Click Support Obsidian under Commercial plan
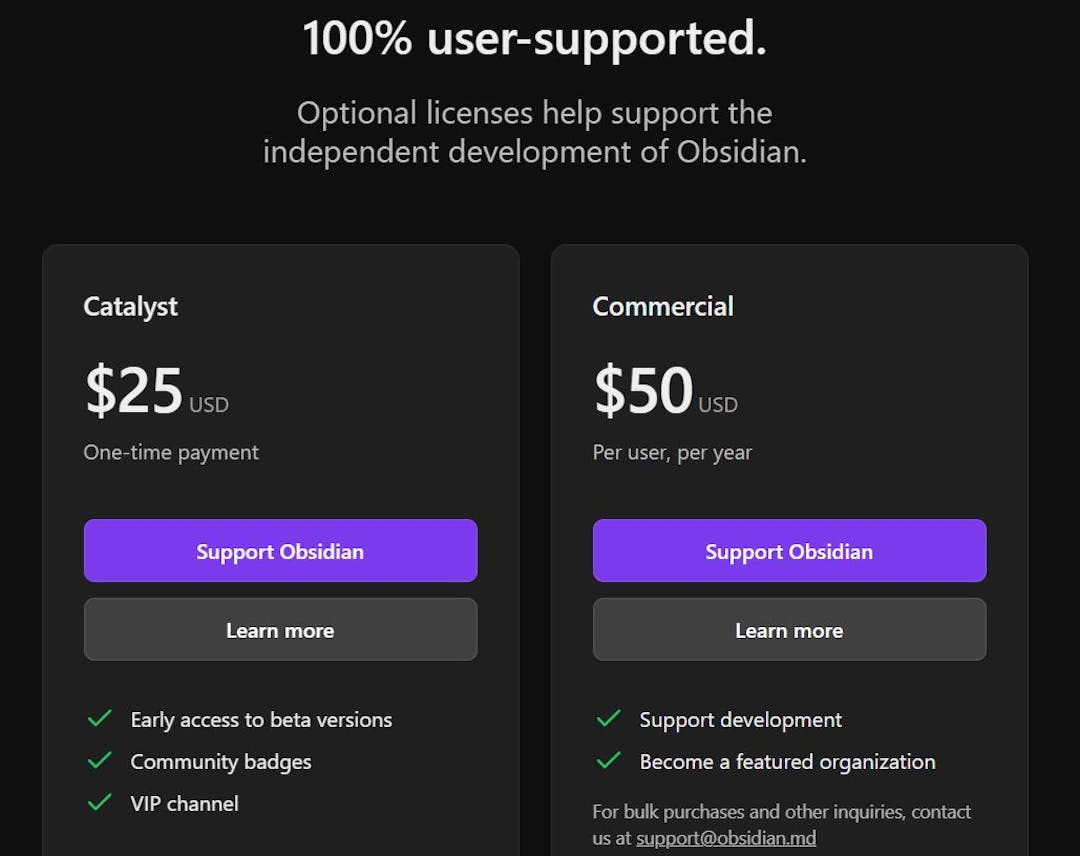1080x856 pixels. 789,551
